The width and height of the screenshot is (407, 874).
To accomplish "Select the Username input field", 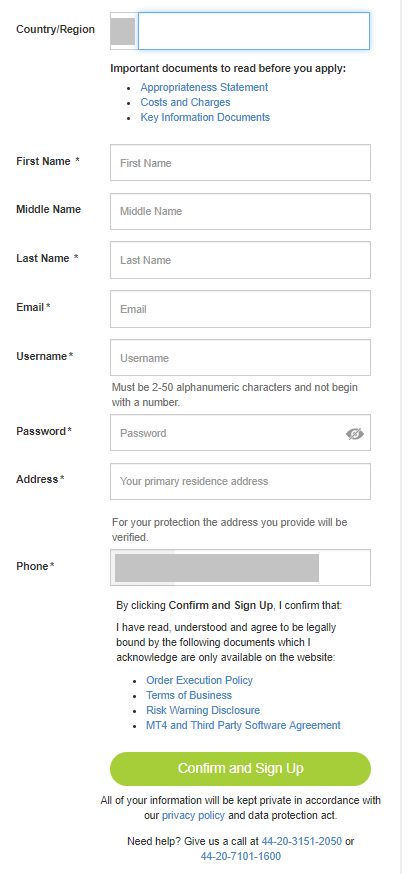I will (240, 358).
